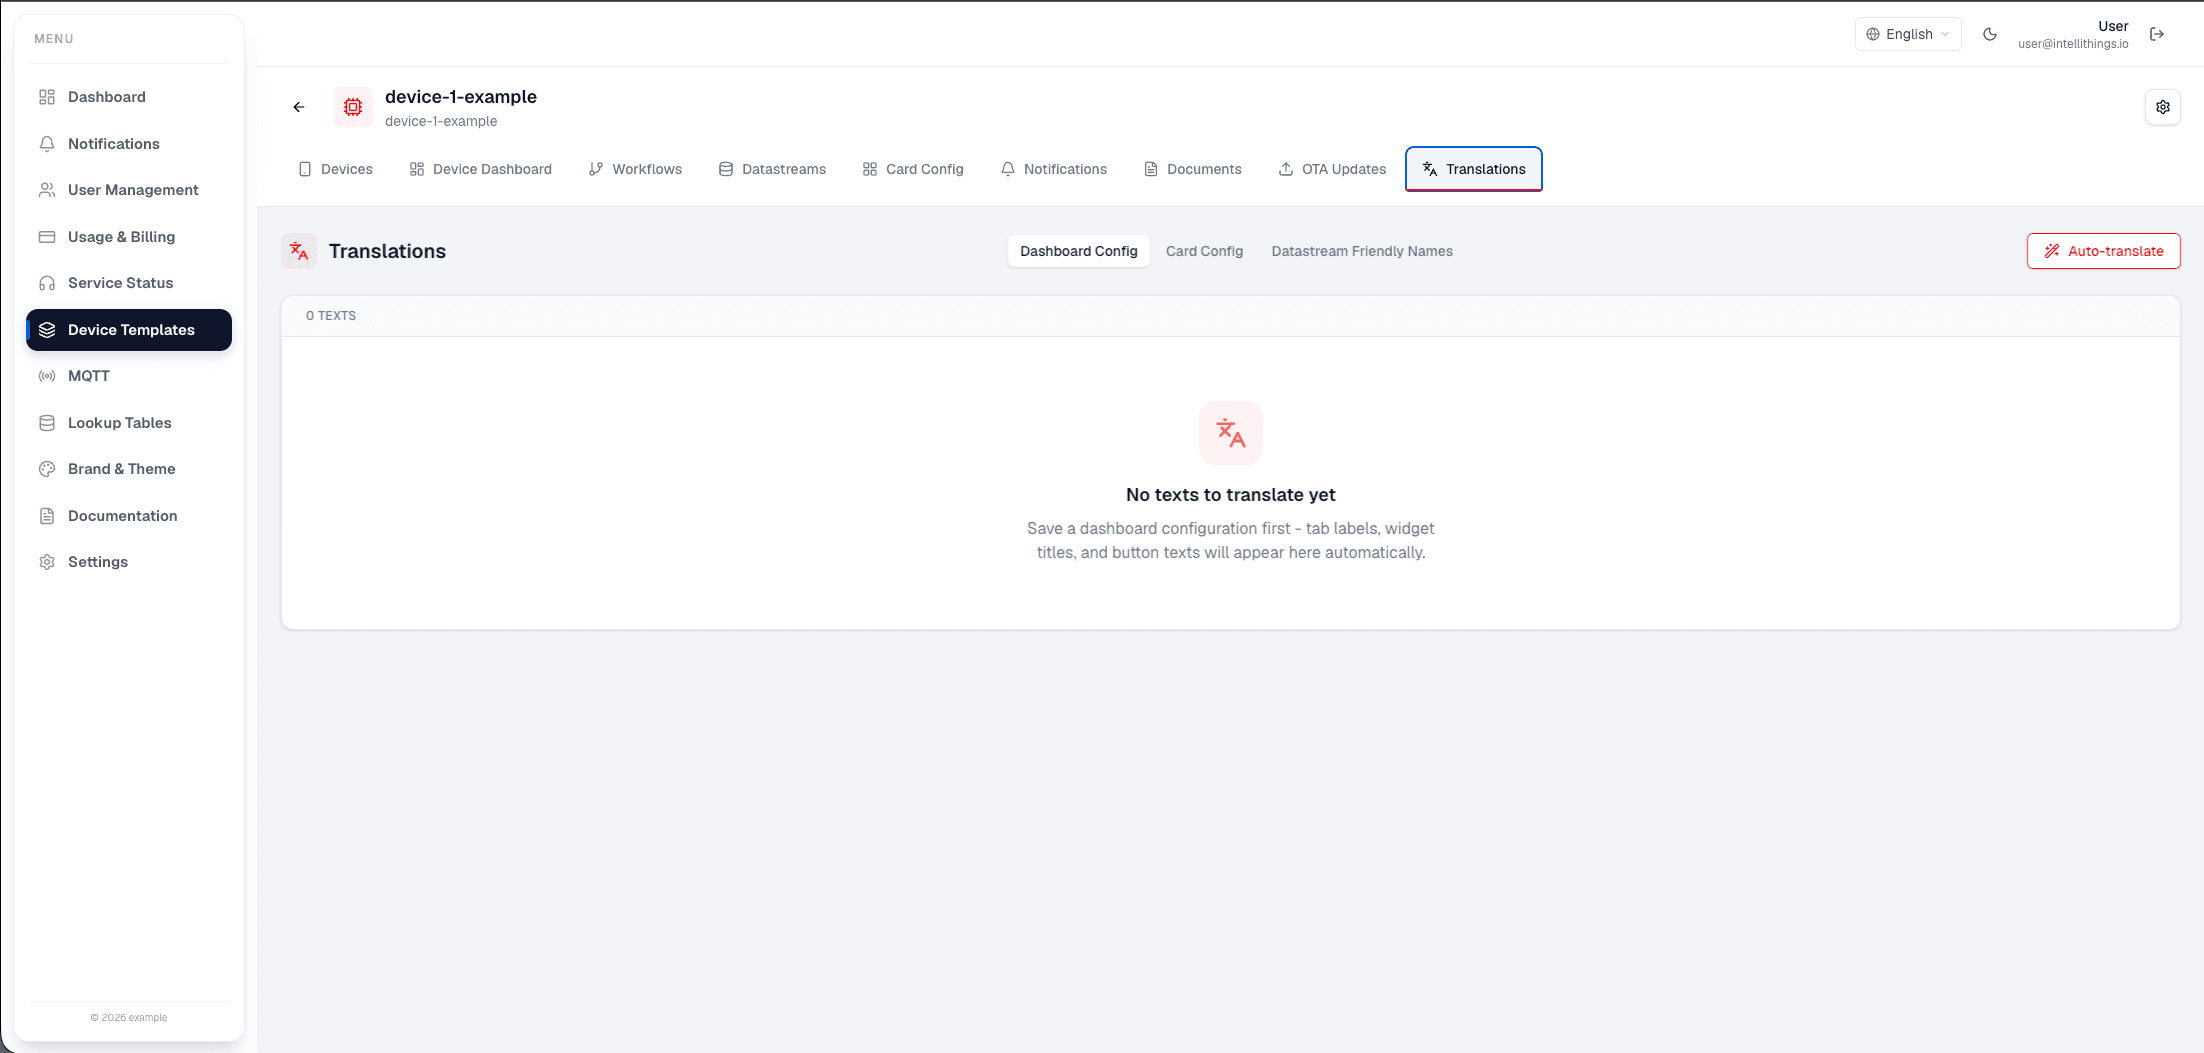The image size is (2204, 1053).
Task: Open Lookup Tables in sidebar
Action: 129,423
